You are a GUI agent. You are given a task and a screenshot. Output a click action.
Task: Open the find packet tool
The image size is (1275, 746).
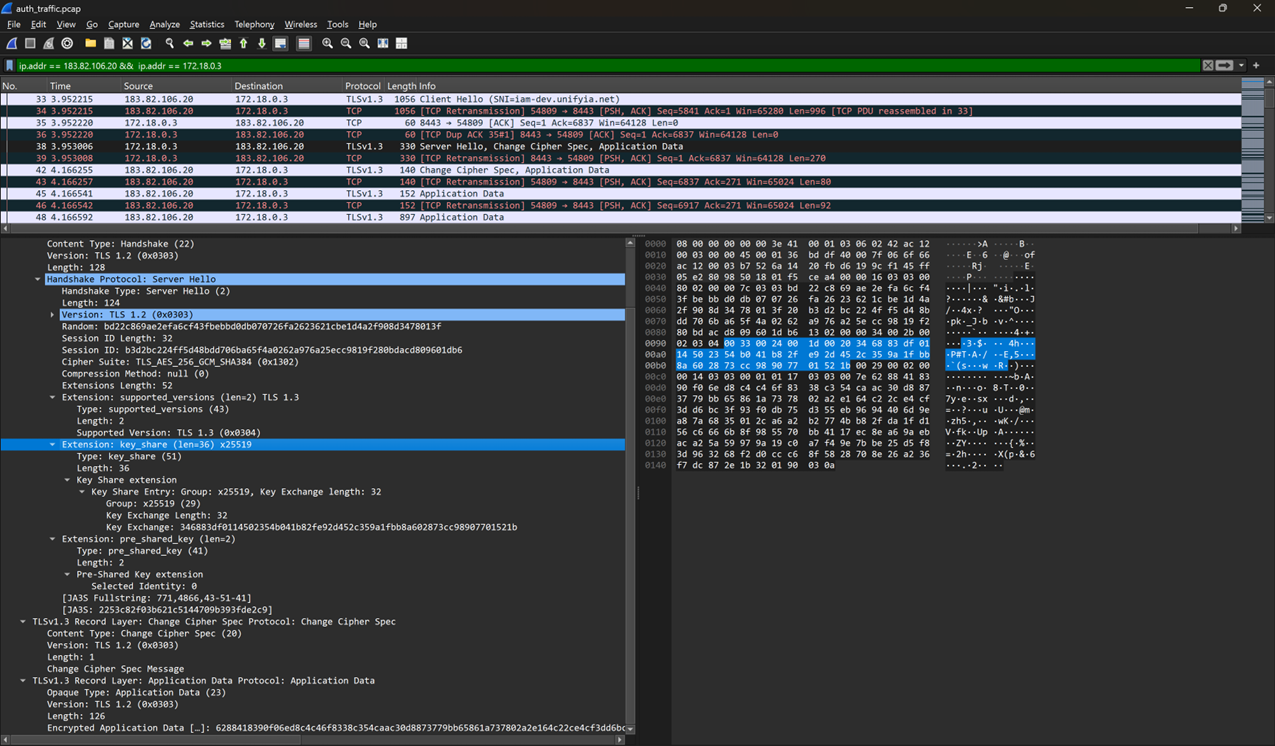[170, 43]
